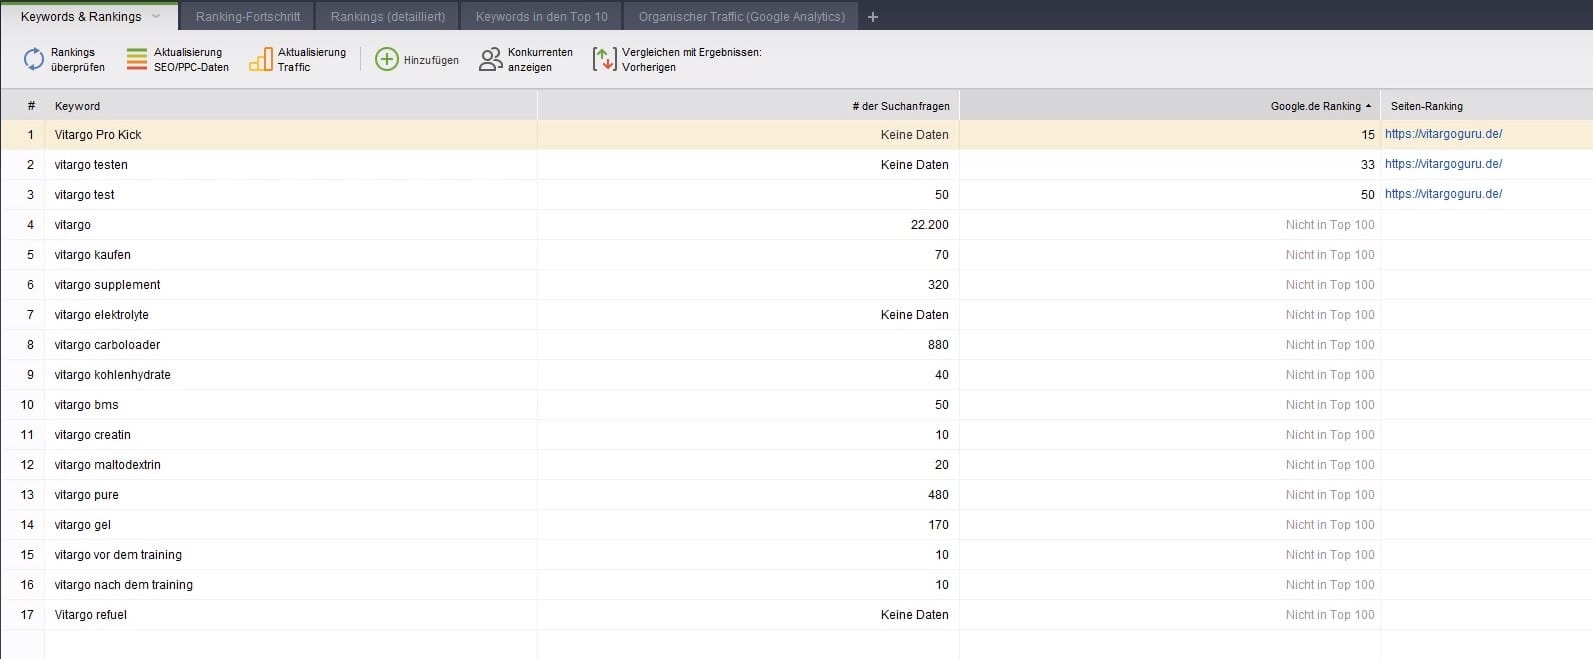Screen dimensions: 1593x659
Task: Select the keyword 'Vitargo refuel'
Action: (x=90, y=615)
